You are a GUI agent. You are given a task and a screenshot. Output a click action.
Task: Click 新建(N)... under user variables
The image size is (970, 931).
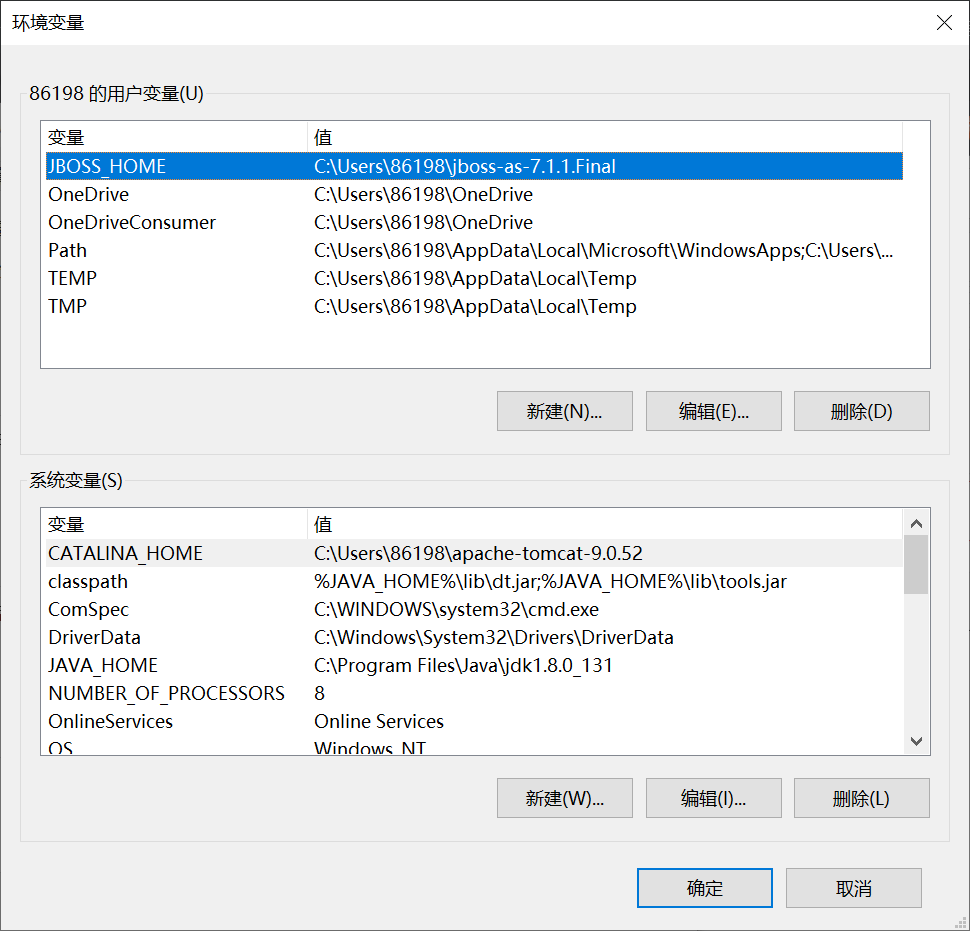tap(564, 411)
